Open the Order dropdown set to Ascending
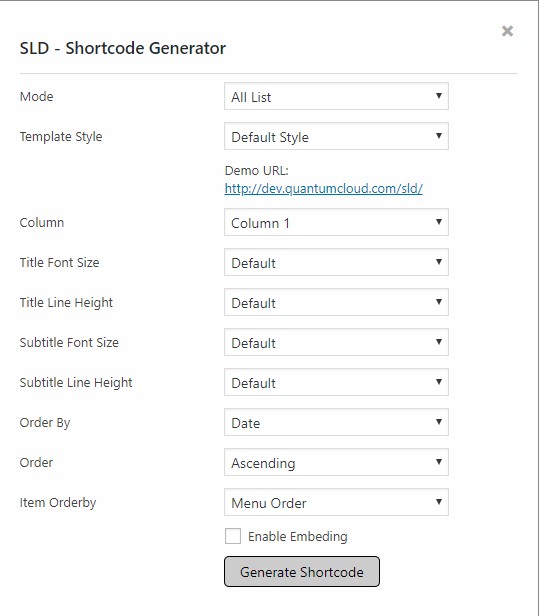Image resolution: width=539 pixels, height=616 pixels. click(x=336, y=462)
